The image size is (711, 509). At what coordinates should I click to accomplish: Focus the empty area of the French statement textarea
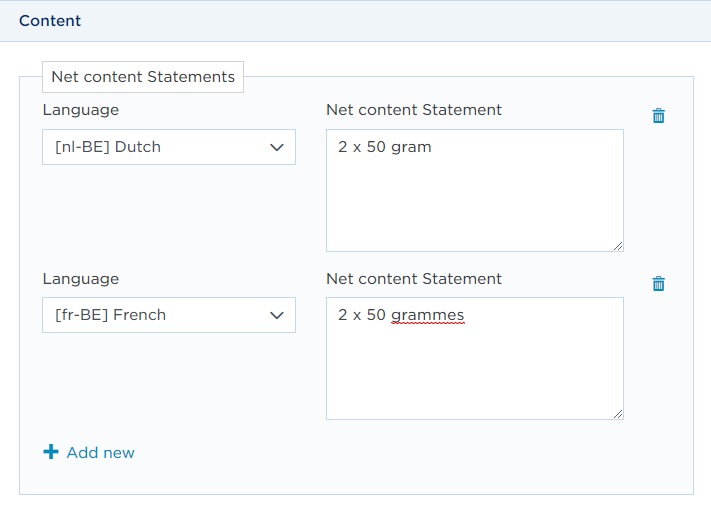(475, 372)
